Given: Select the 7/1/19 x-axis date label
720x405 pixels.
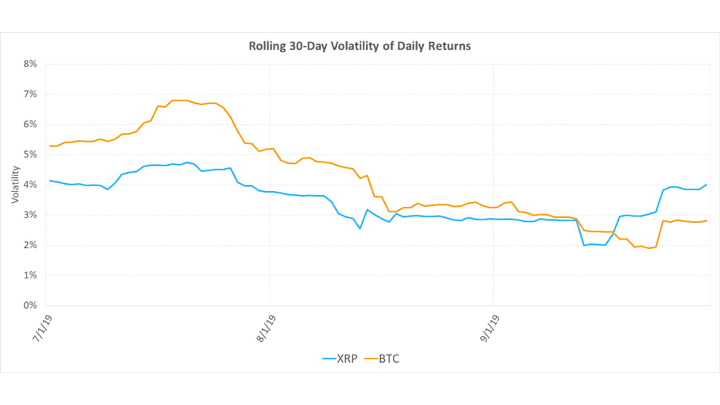Looking at the screenshot, I should 40,326.
